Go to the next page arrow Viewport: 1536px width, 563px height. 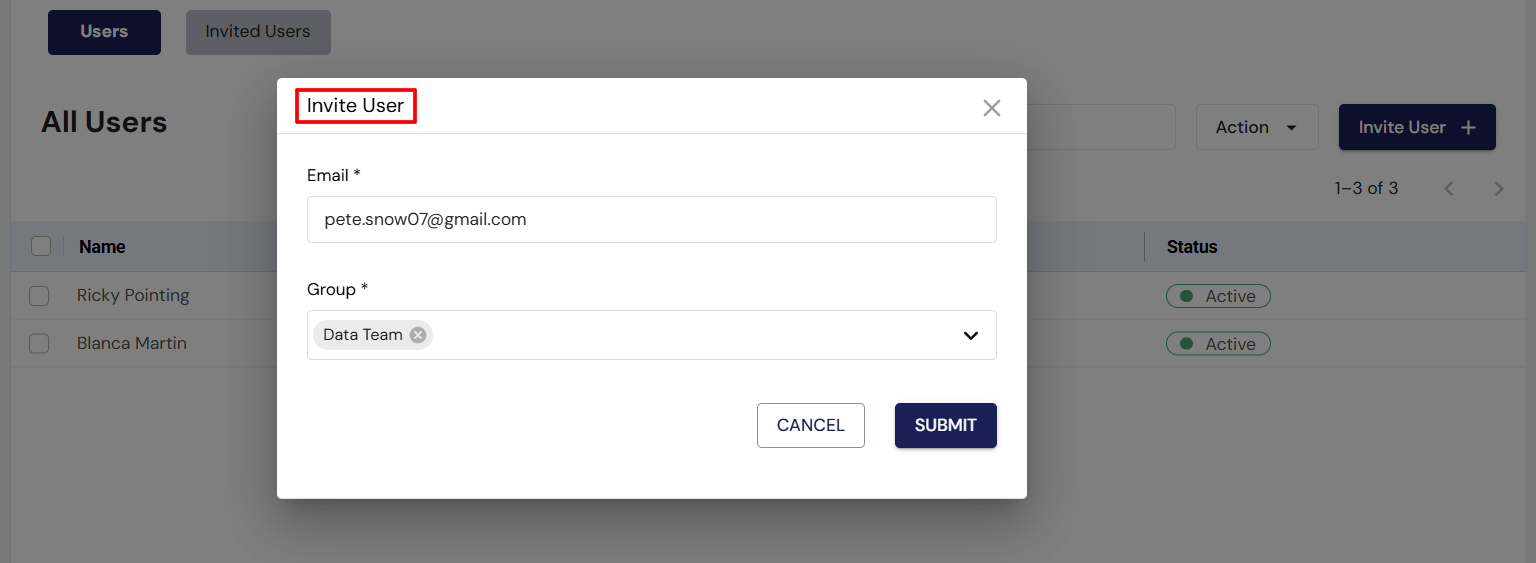coord(1498,188)
